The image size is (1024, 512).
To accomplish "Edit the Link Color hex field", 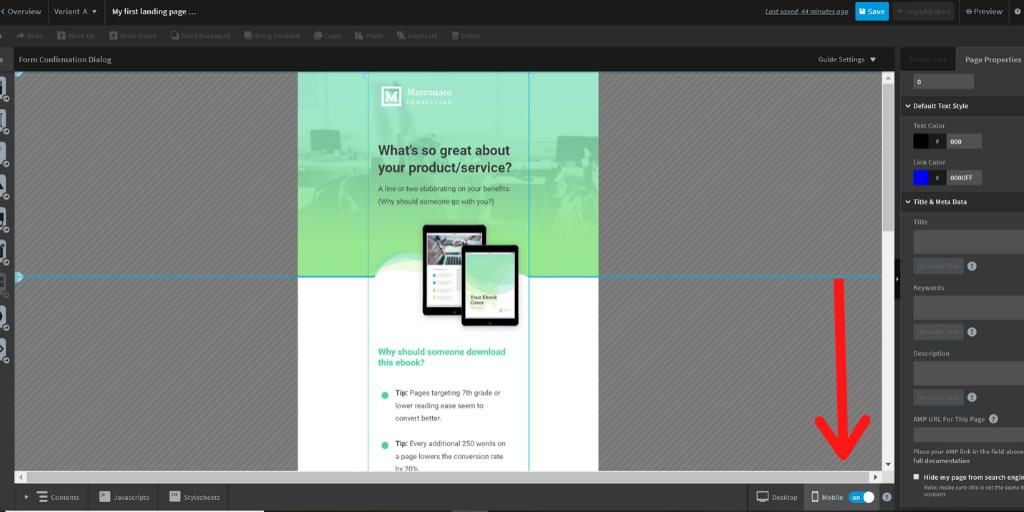I will click(x=964, y=178).
